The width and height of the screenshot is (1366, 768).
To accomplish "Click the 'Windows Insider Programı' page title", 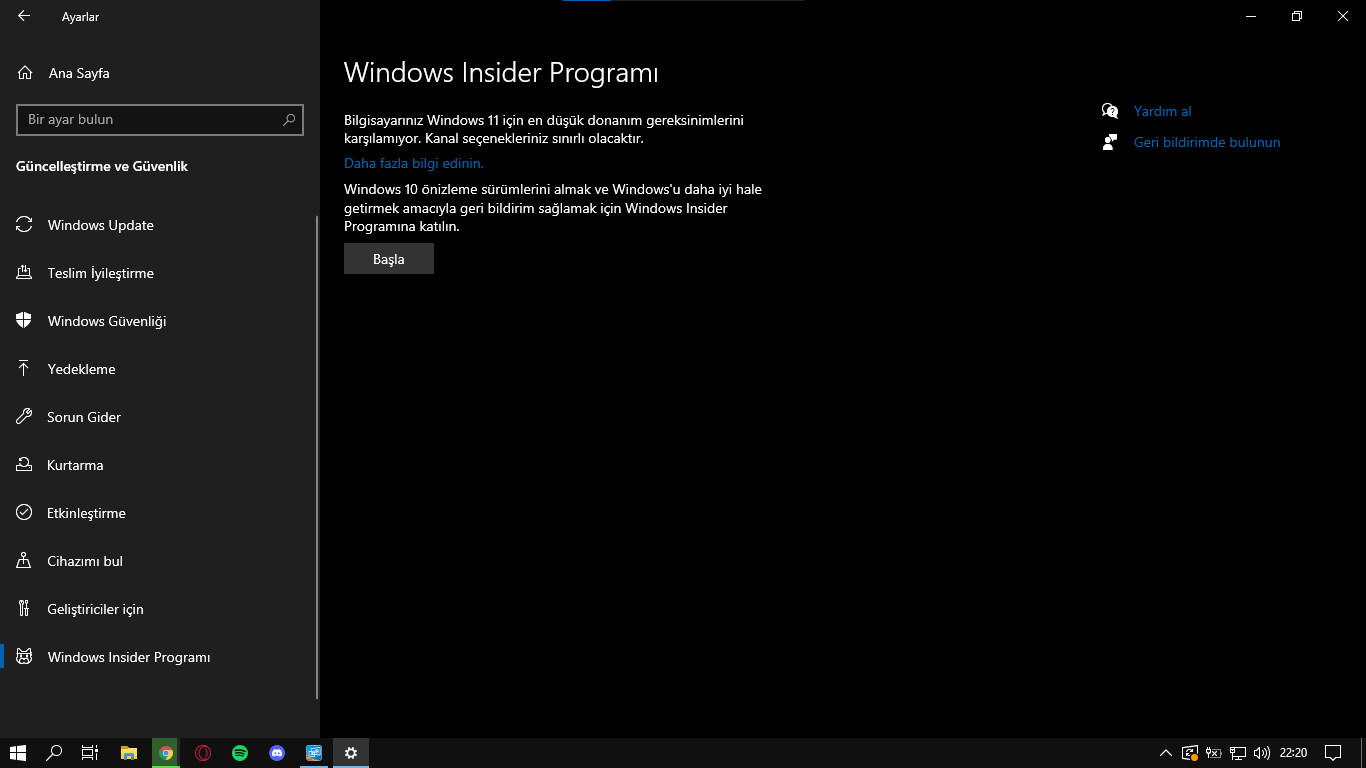I will pos(501,73).
